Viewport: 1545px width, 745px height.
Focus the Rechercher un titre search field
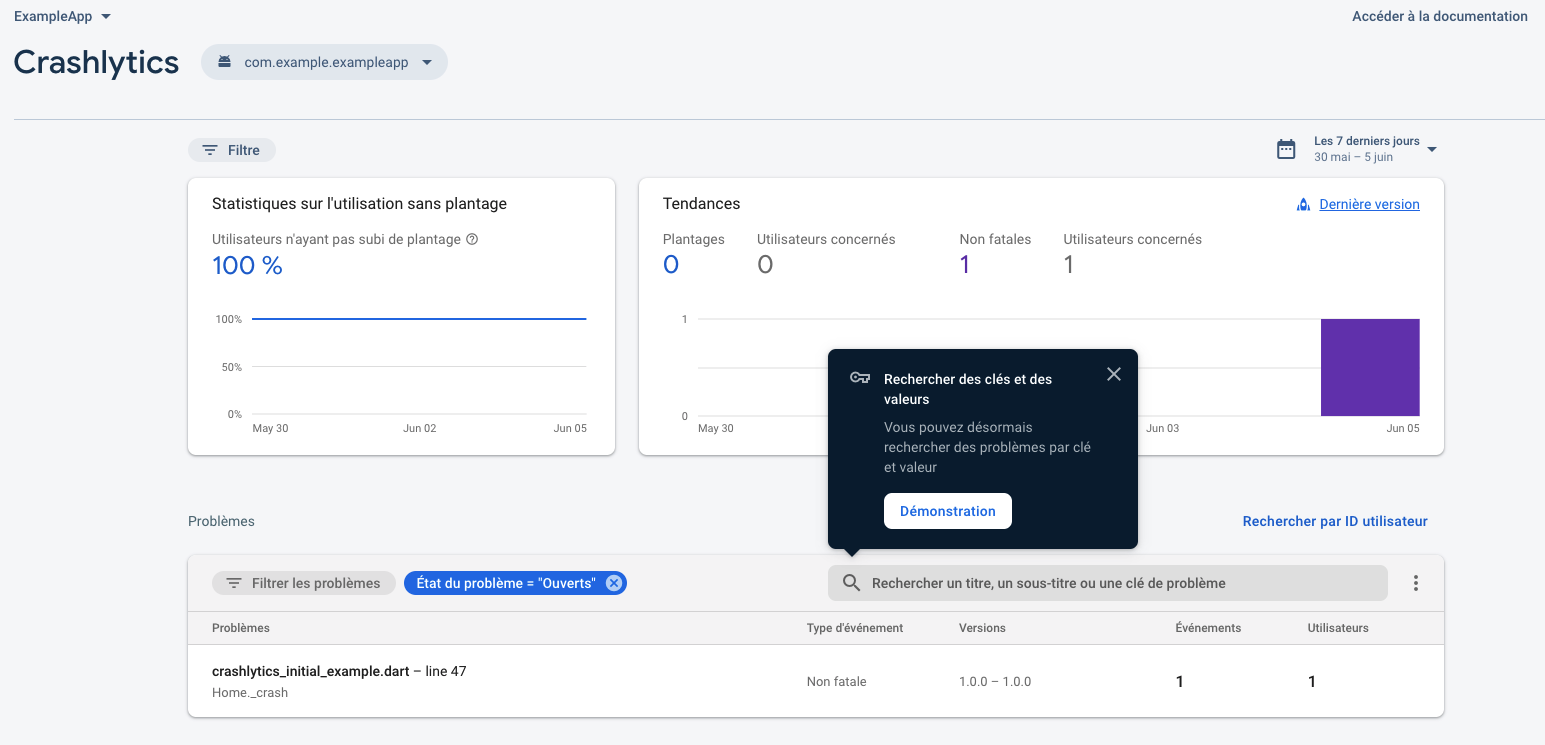point(1108,583)
